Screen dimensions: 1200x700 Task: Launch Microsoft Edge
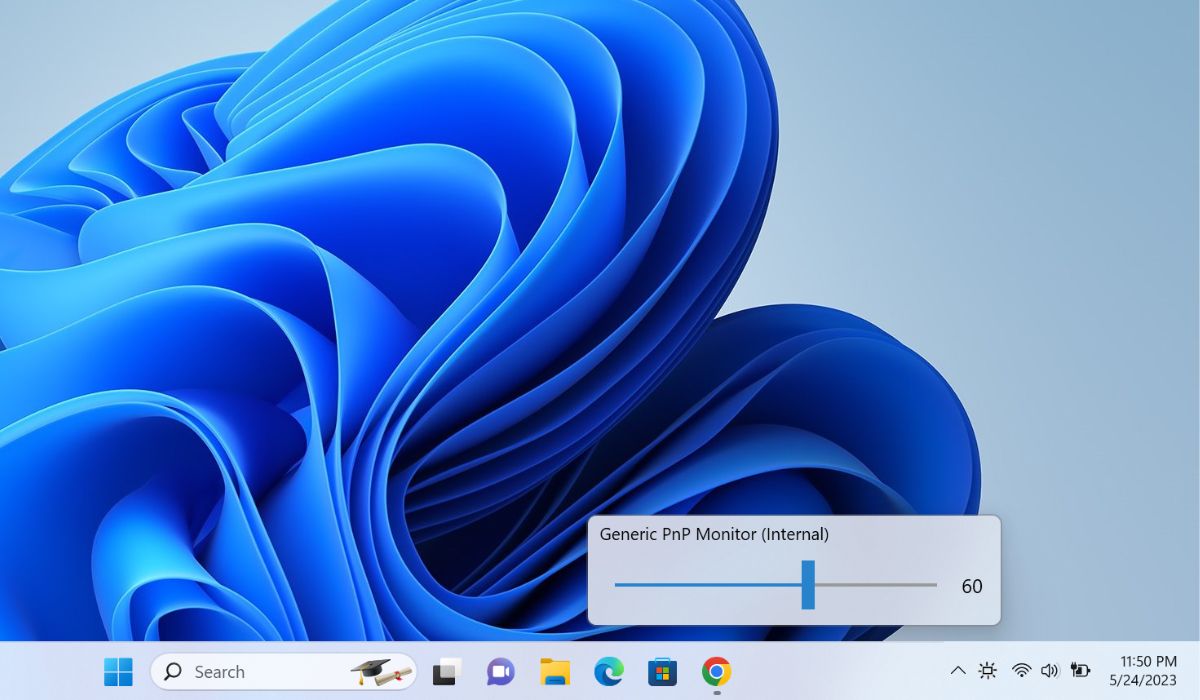click(607, 671)
